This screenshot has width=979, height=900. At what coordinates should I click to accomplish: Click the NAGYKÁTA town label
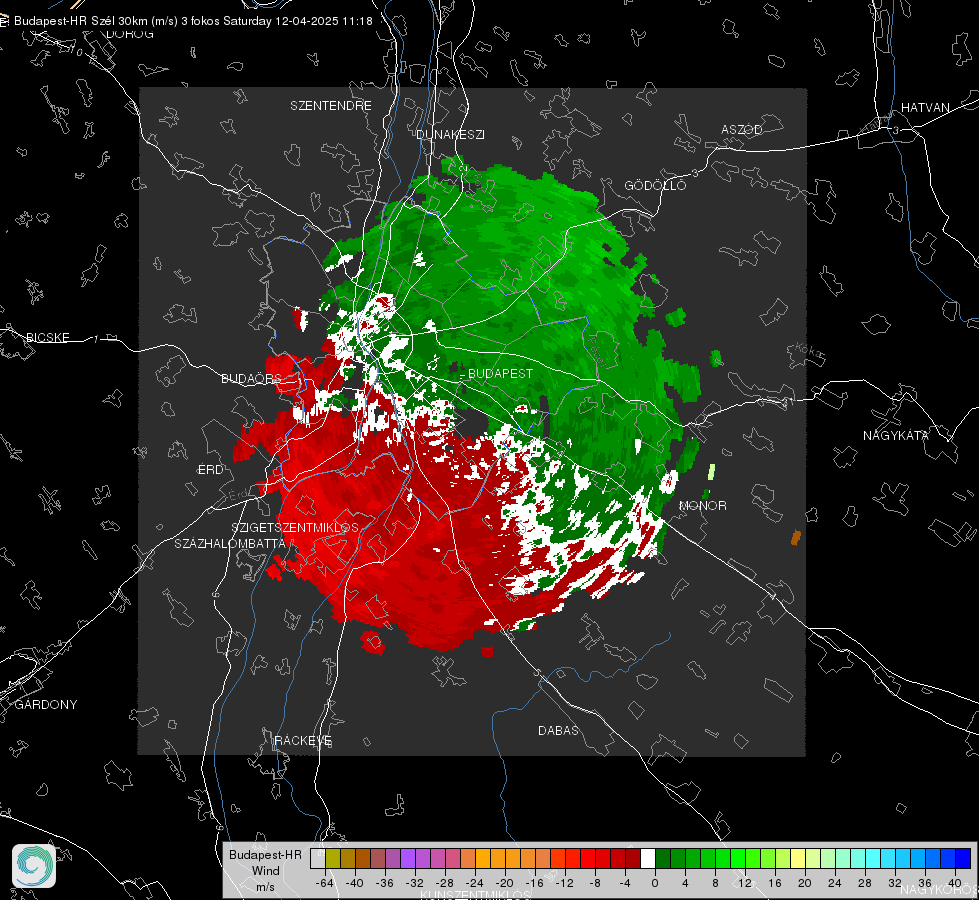(x=895, y=435)
